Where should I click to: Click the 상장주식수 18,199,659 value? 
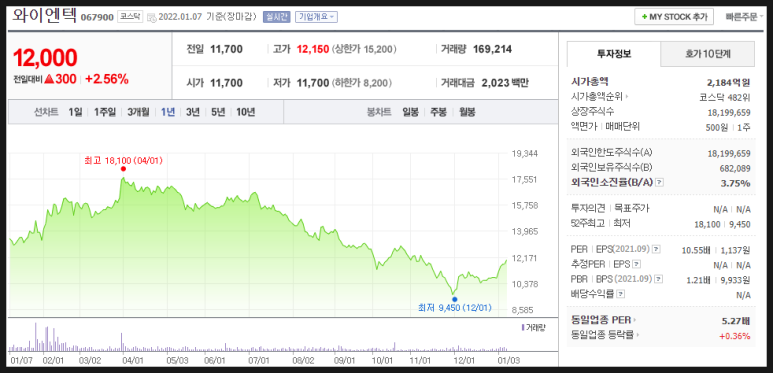pos(729,112)
